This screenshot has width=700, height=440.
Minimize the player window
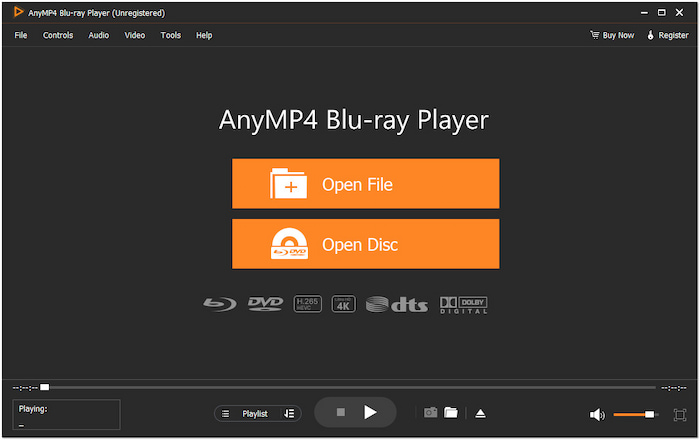coord(644,12)
